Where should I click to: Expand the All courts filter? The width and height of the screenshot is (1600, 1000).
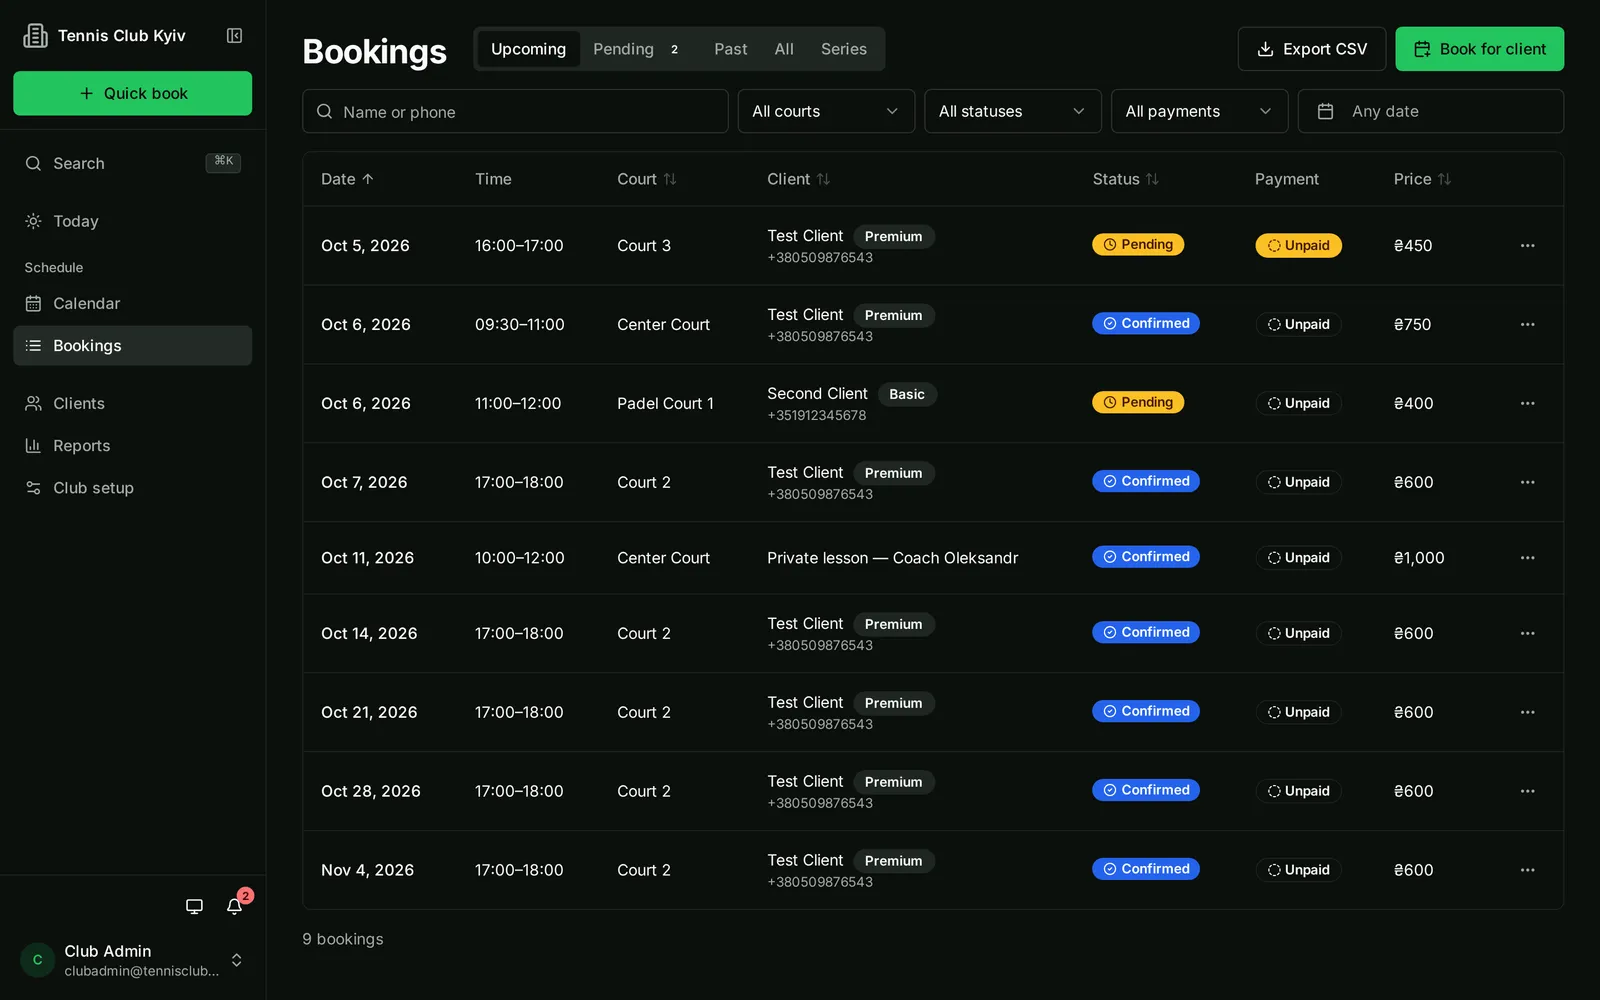point(826,111)
